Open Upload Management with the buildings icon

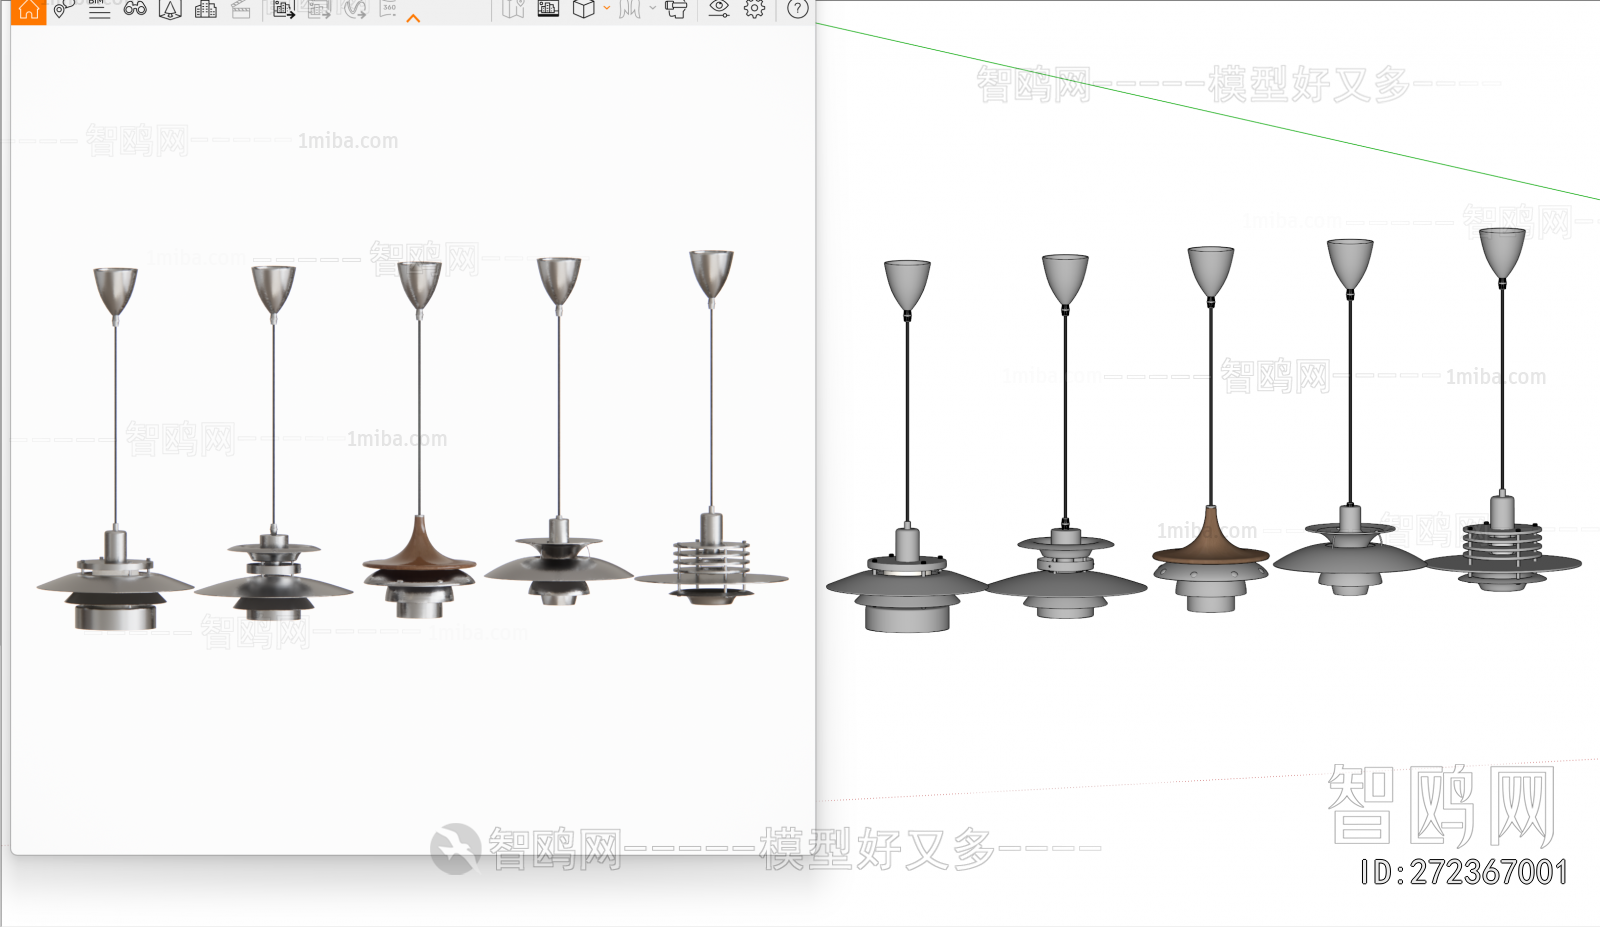point(203,11)
